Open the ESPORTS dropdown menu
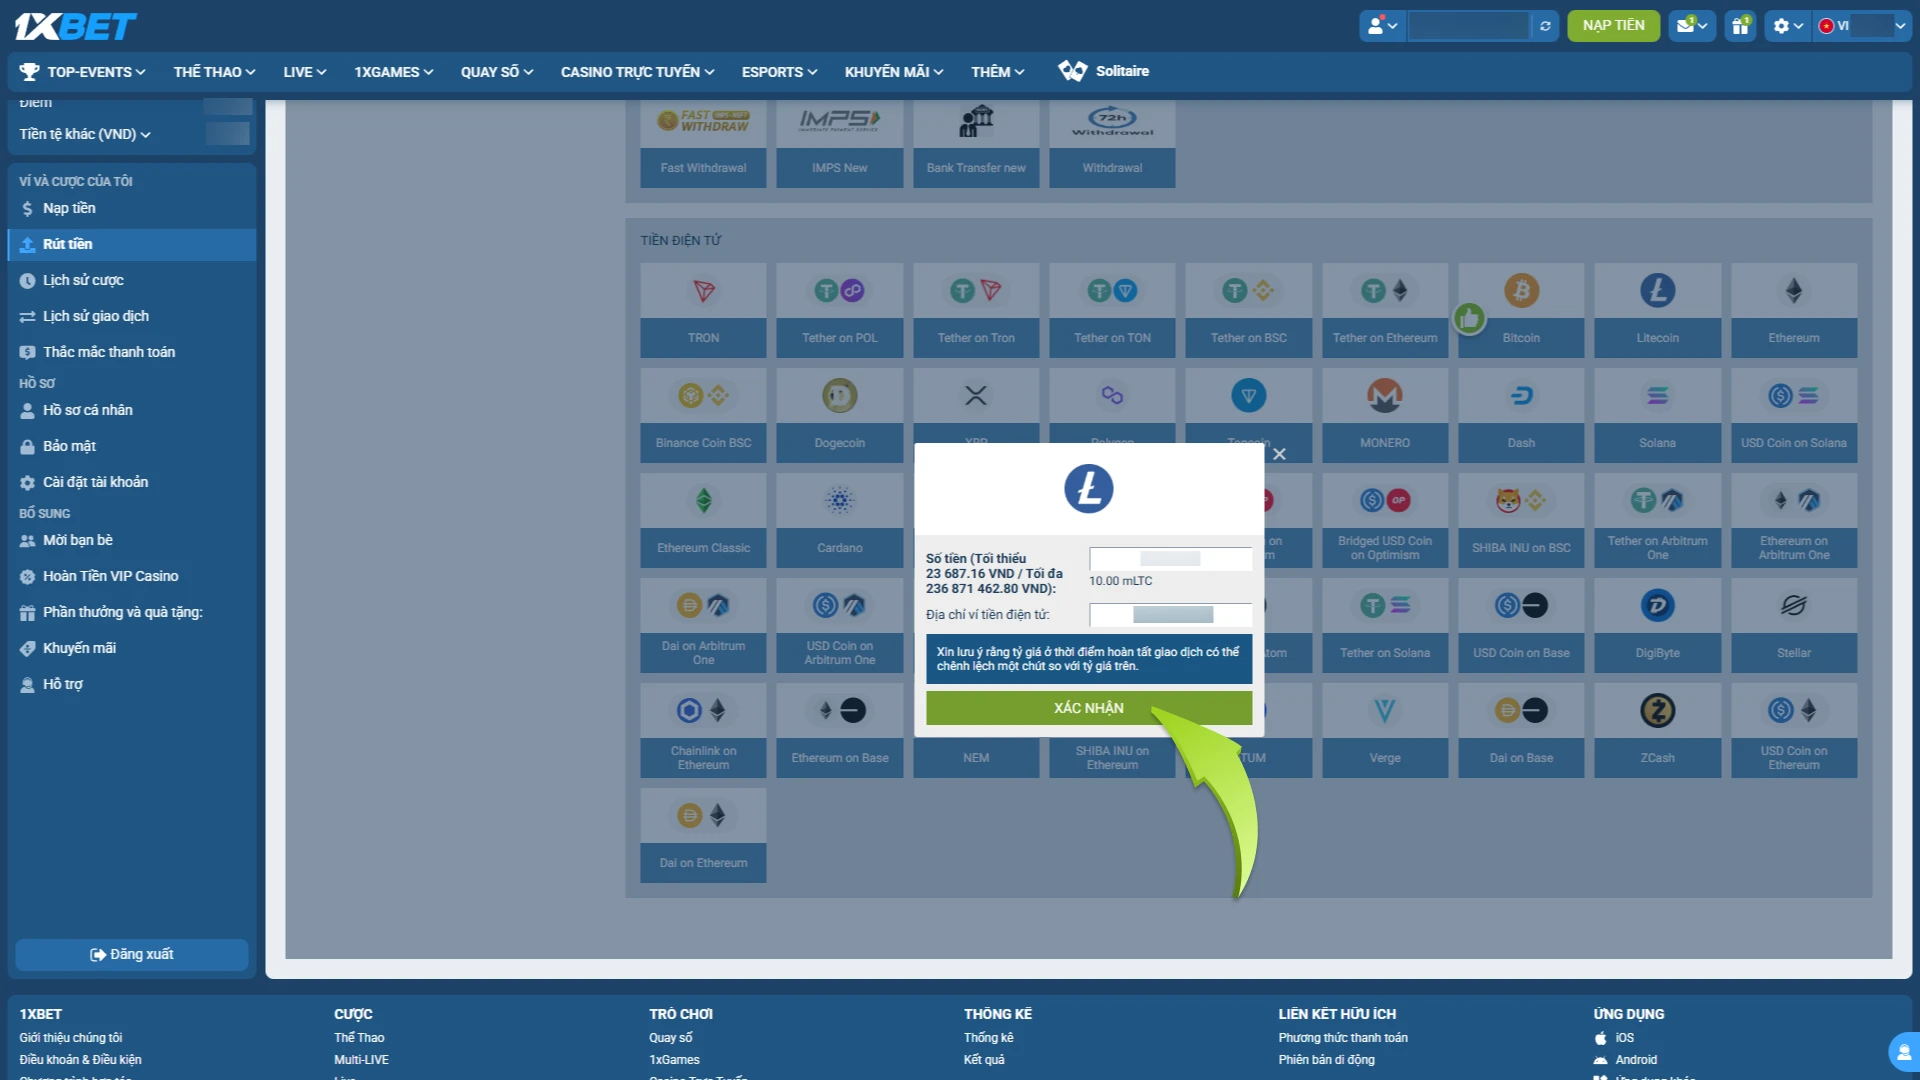The width and height of the screenshot is (1920, 1080). tap(779, 72)
